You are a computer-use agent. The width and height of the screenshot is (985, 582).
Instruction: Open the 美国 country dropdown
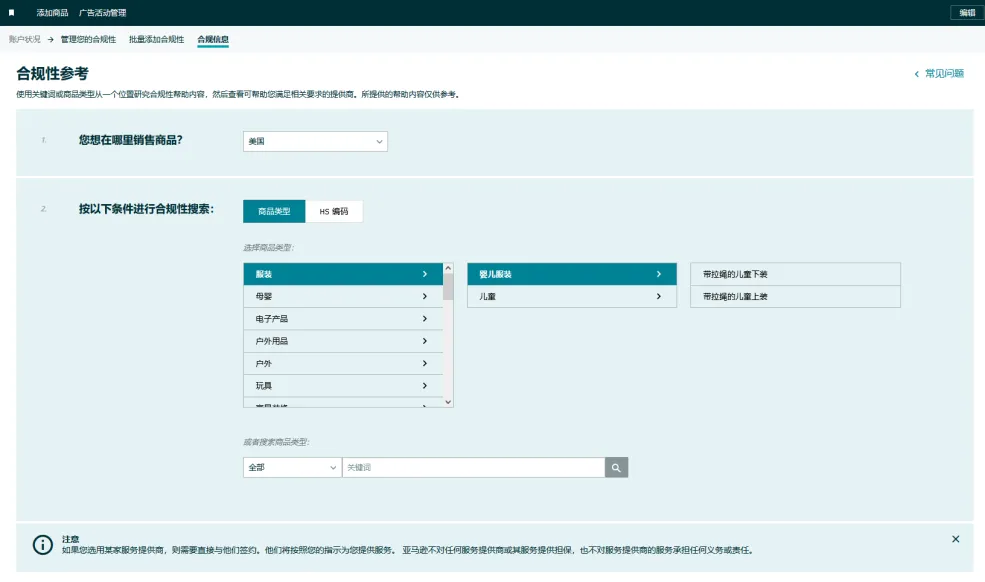click(x=314, y=141)
